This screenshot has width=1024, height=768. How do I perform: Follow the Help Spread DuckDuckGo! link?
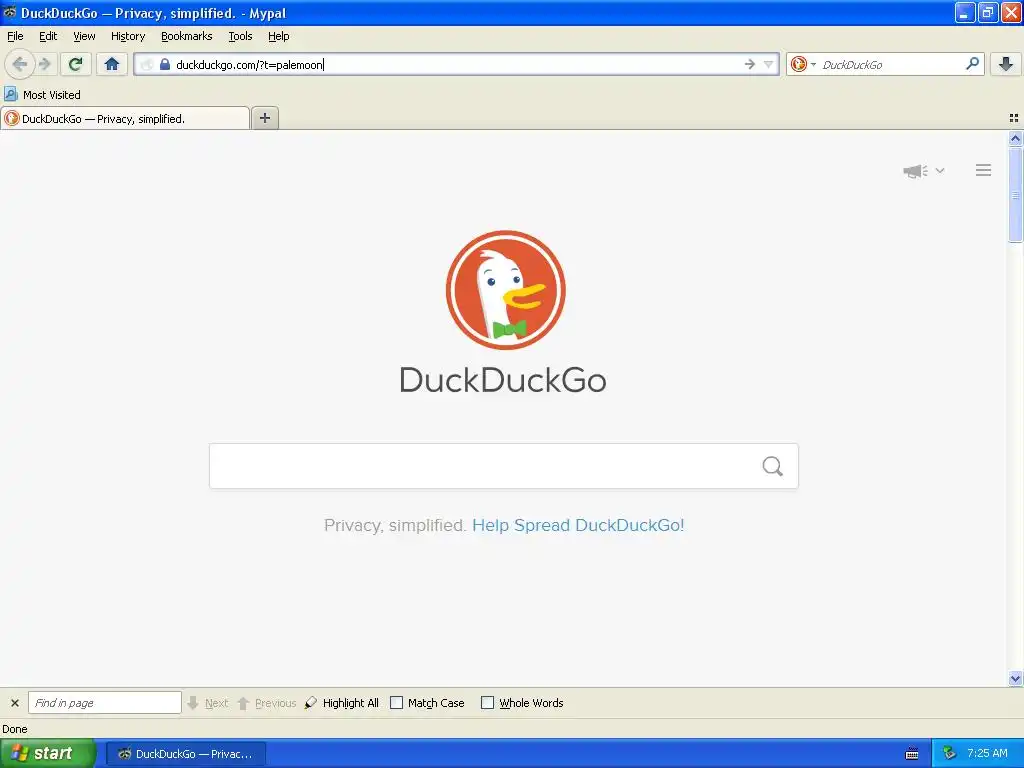pos(578,525)
